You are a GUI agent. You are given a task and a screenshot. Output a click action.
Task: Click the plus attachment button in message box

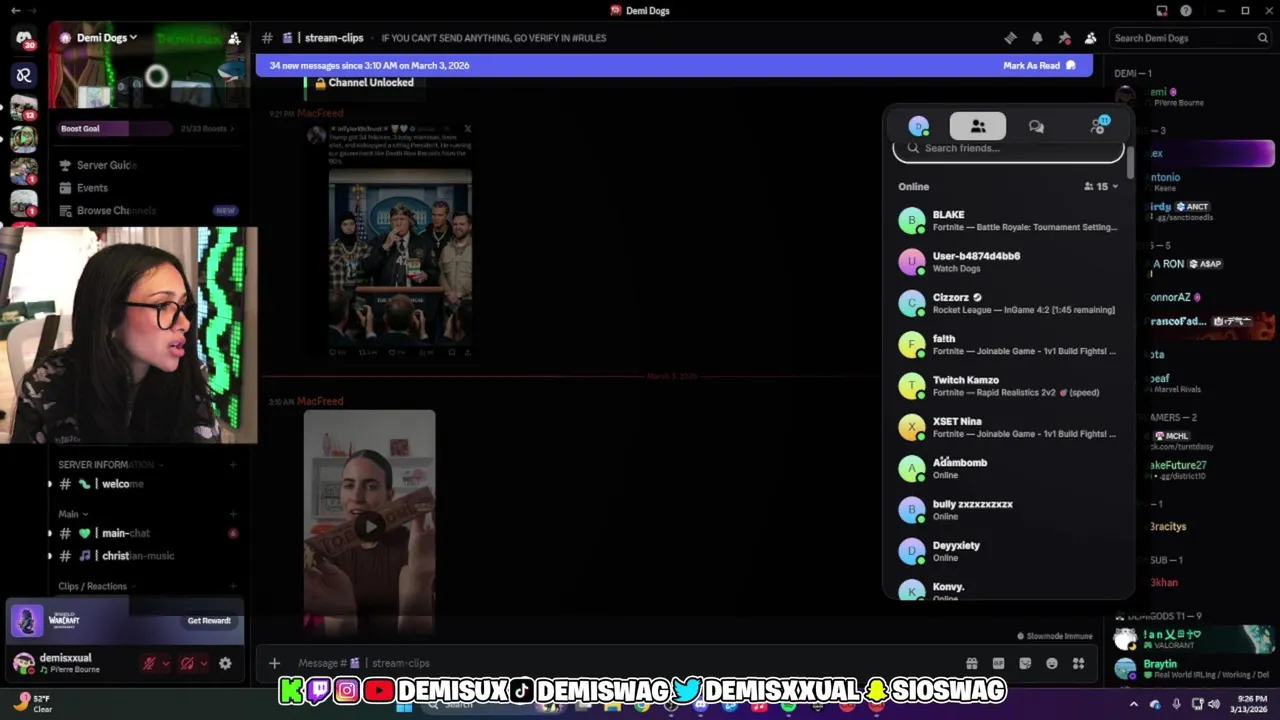(x=274, y=663)
